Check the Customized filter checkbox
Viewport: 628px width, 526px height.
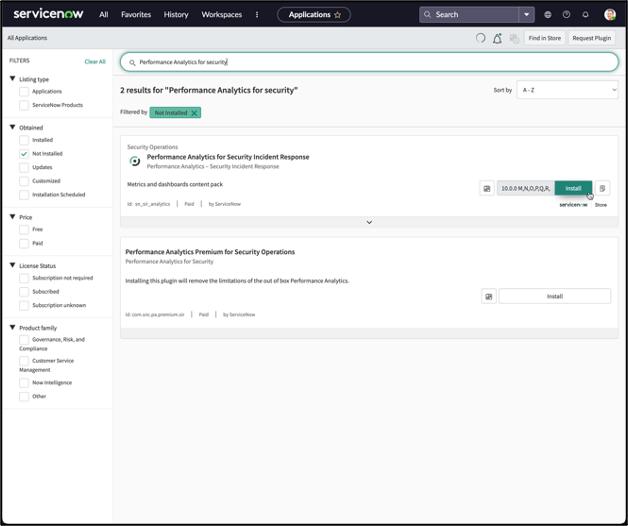coord(24,181)
